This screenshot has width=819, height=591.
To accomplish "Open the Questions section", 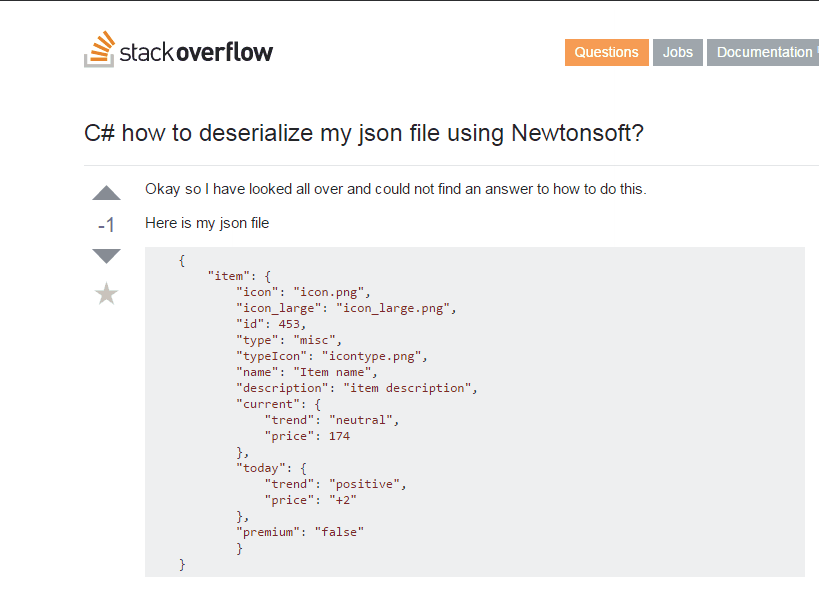I will click(606, 52).
